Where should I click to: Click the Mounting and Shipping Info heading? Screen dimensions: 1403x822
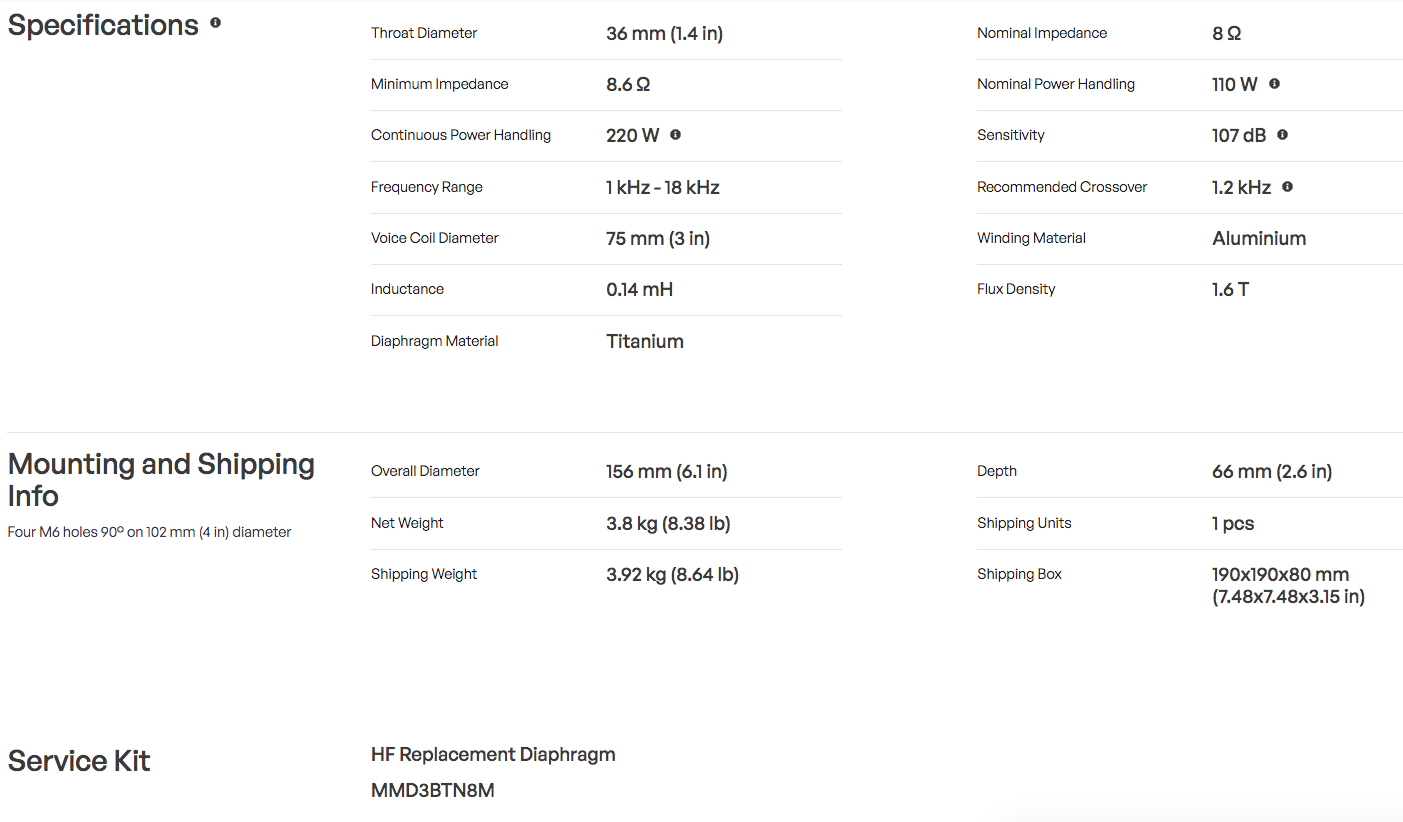coord(161,480)
